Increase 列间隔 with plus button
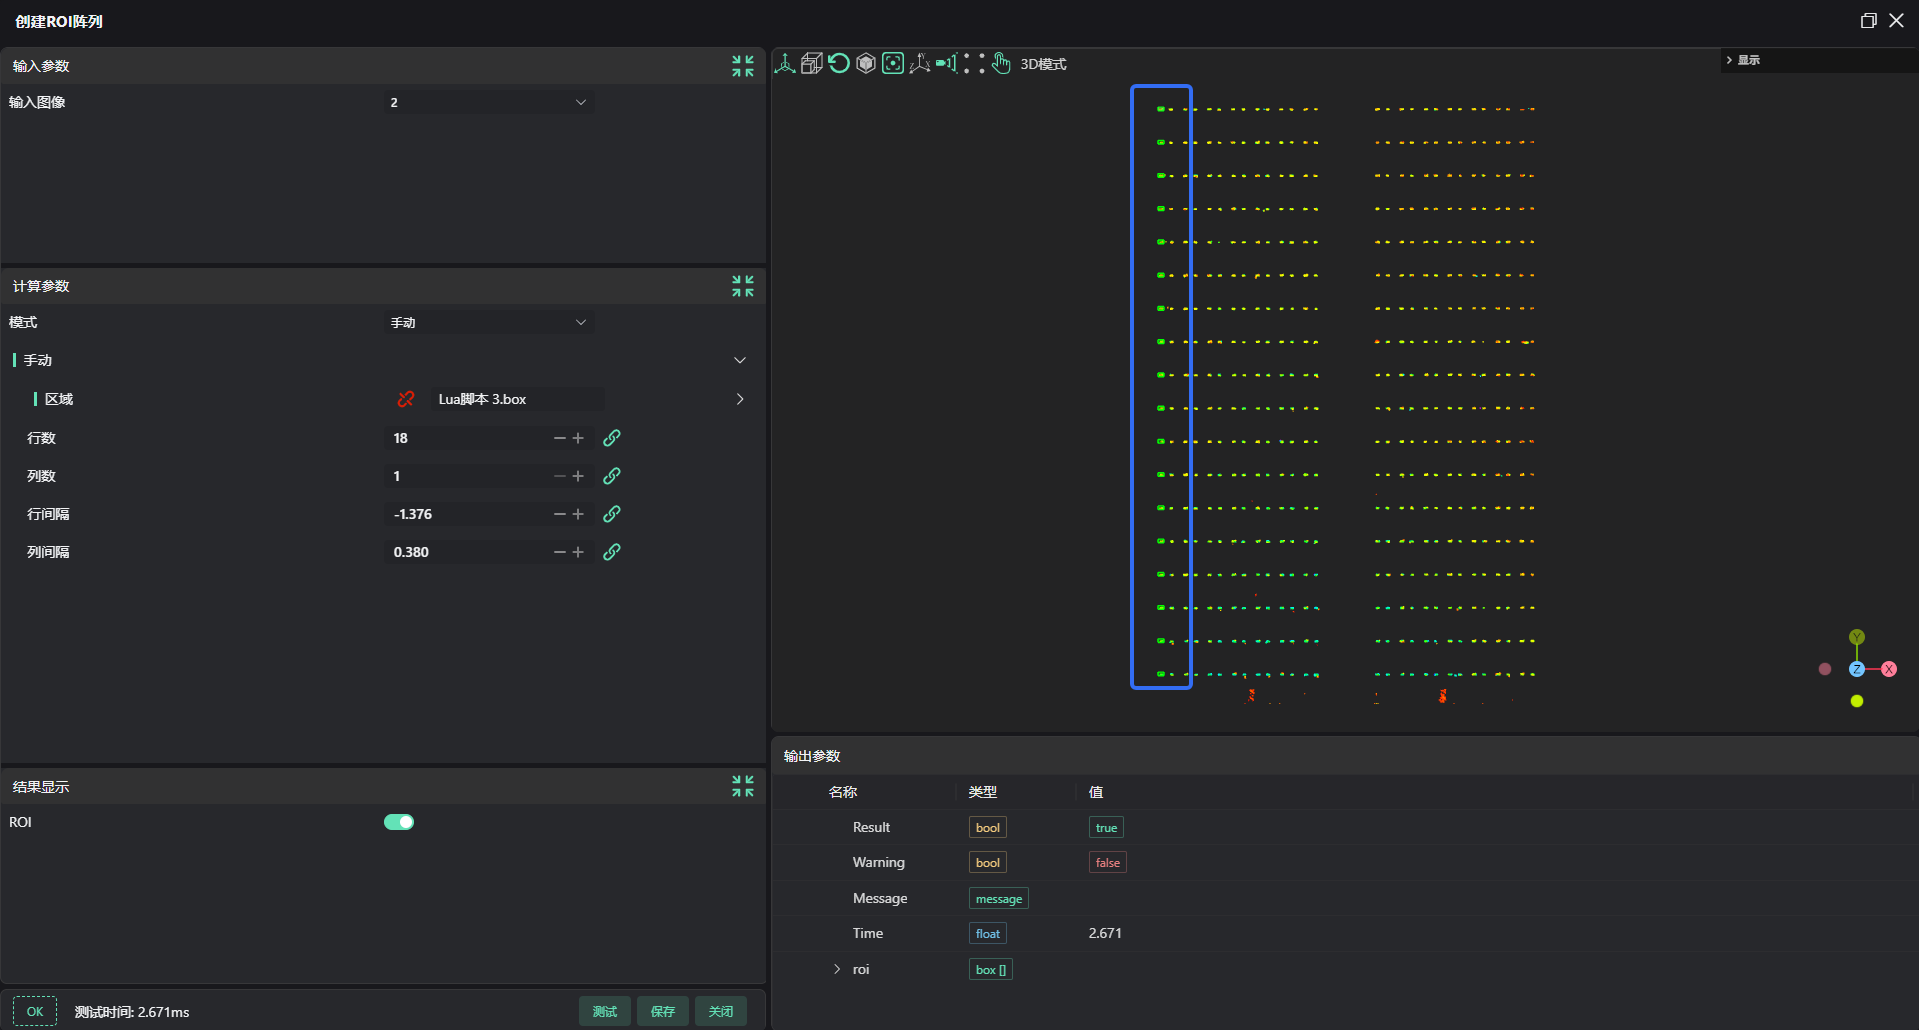This screenshot has height=1030, width=1919. point(578,552)
